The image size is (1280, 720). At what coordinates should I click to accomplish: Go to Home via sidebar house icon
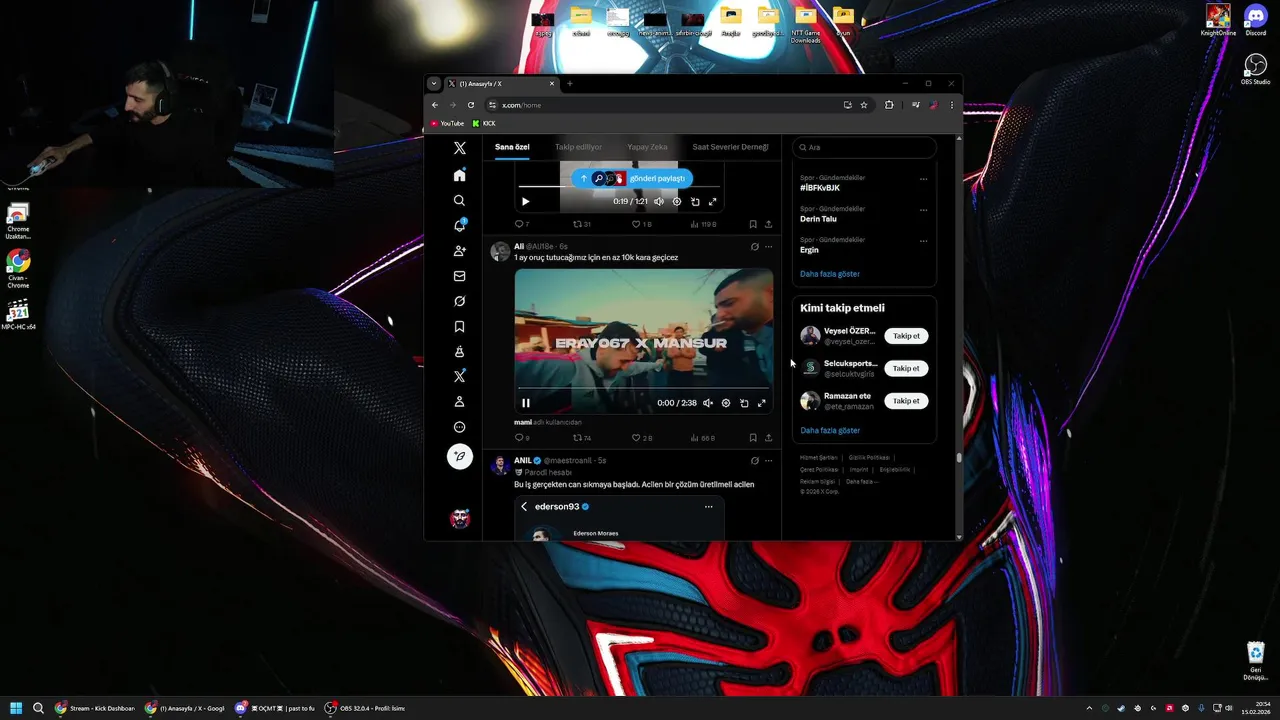point(459,175)
